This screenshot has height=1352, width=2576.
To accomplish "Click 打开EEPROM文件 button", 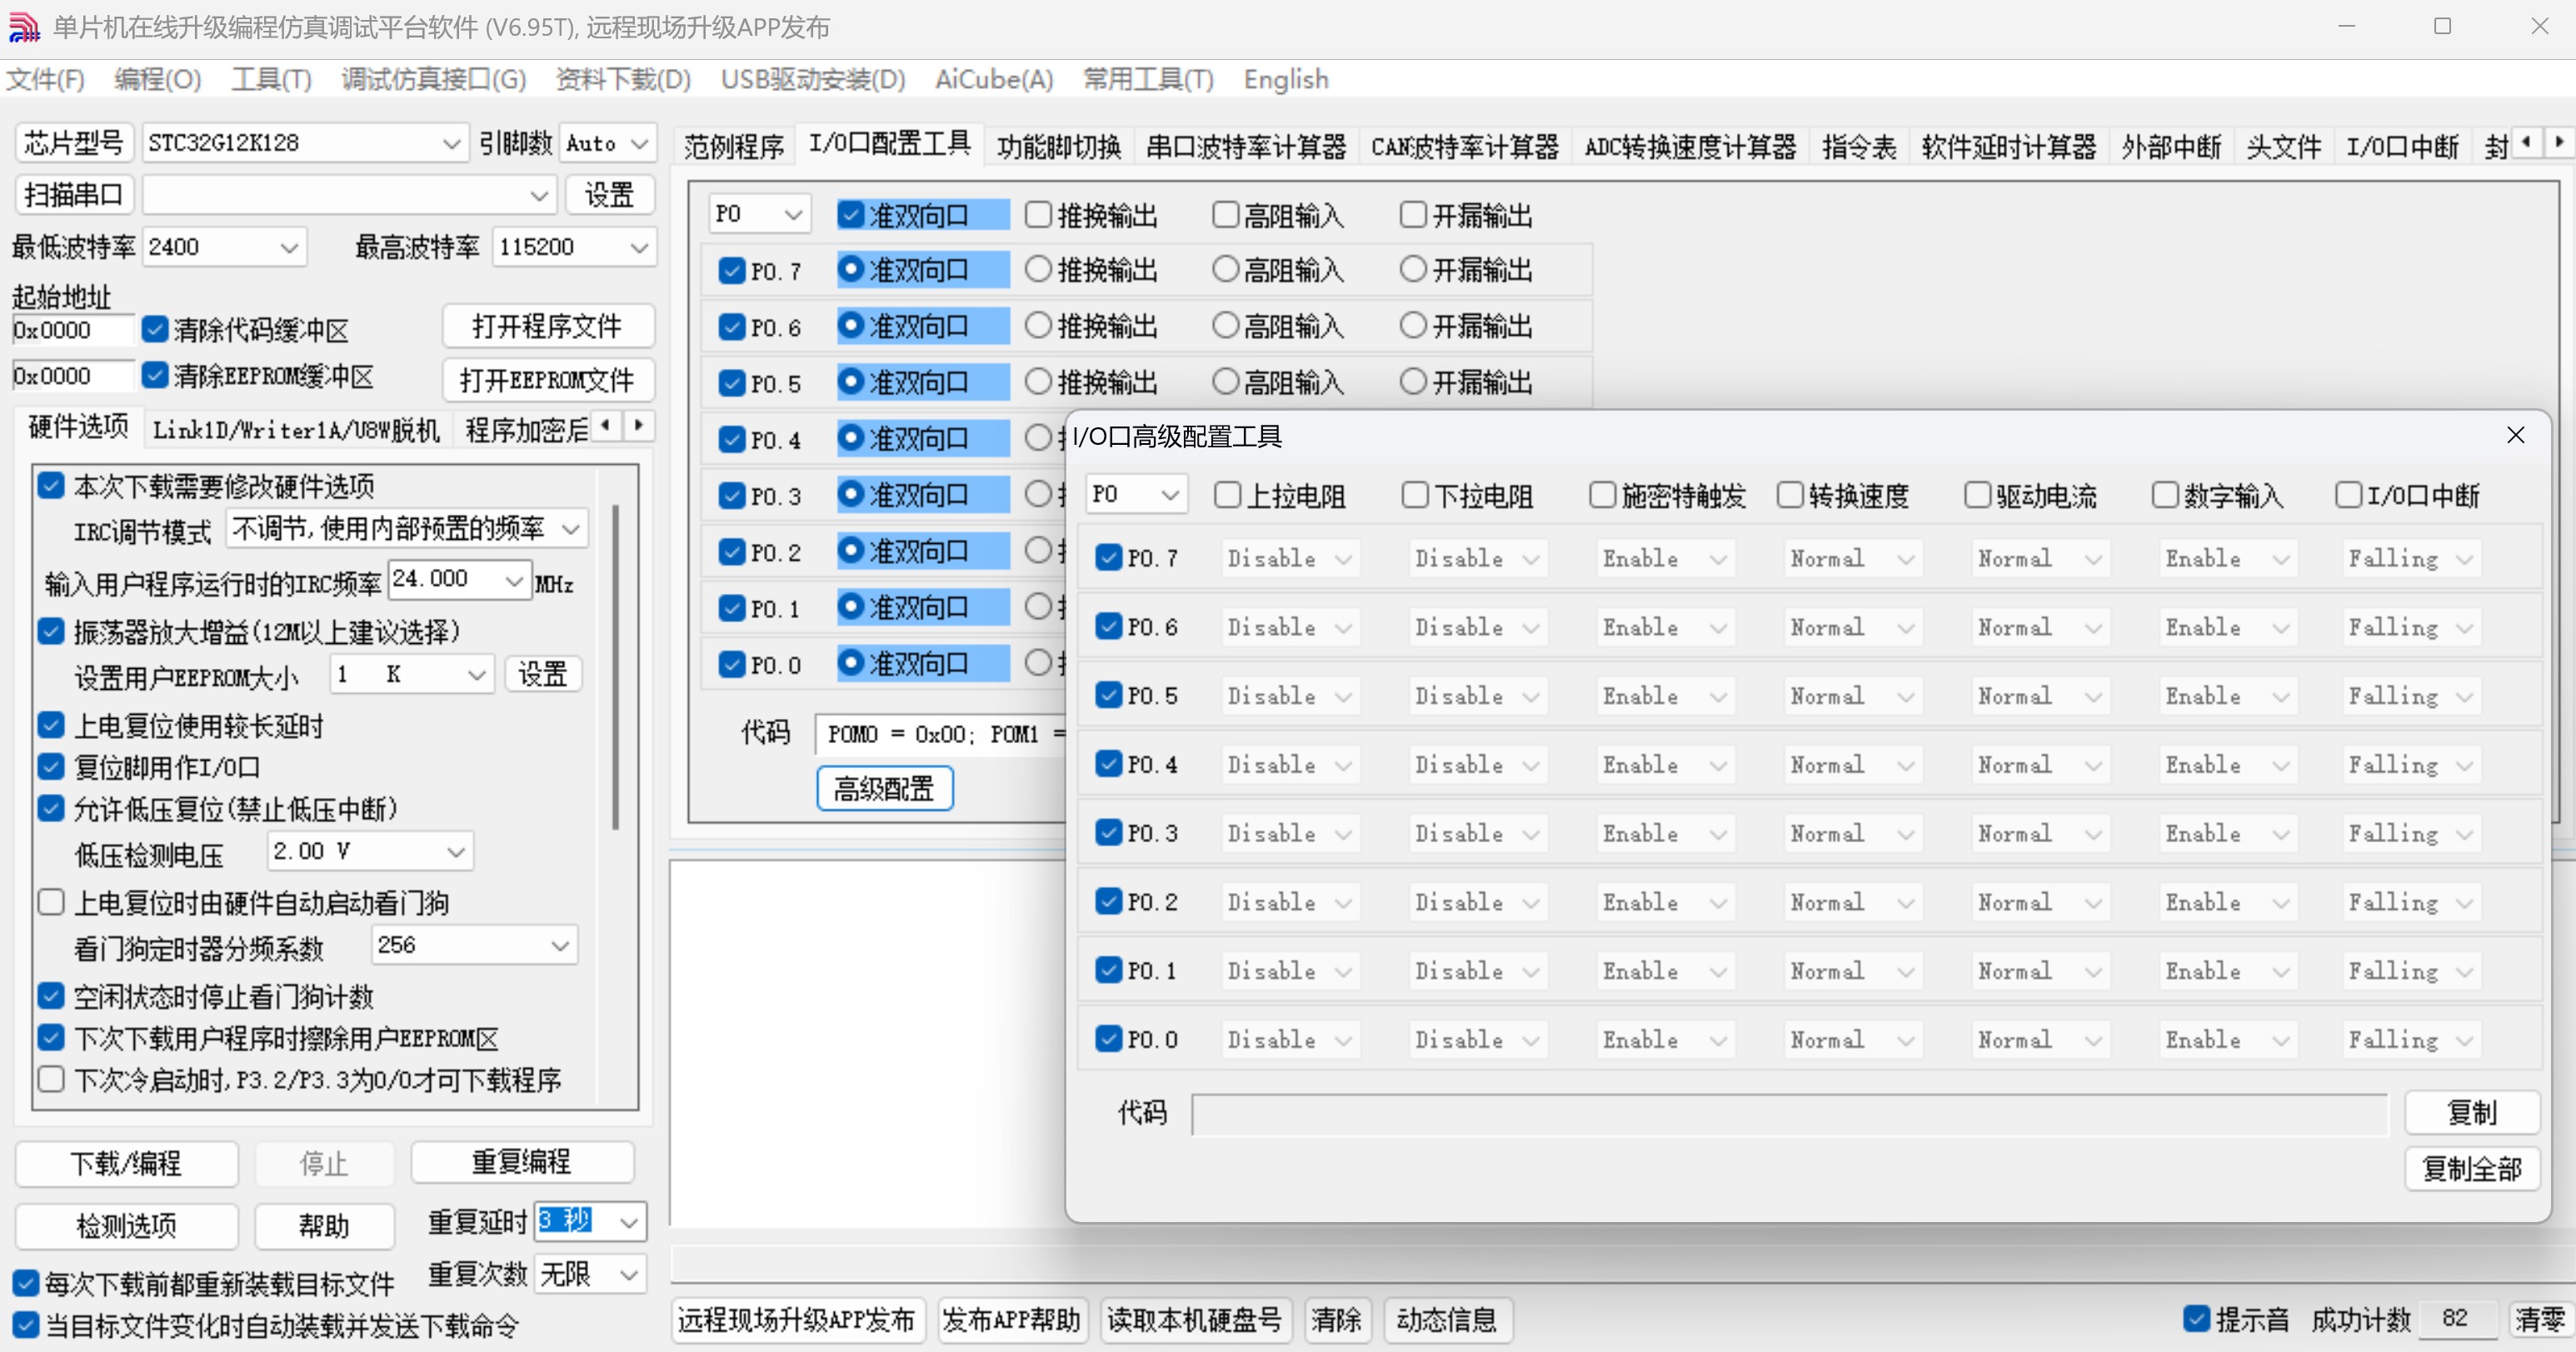I will click(547, 380).
